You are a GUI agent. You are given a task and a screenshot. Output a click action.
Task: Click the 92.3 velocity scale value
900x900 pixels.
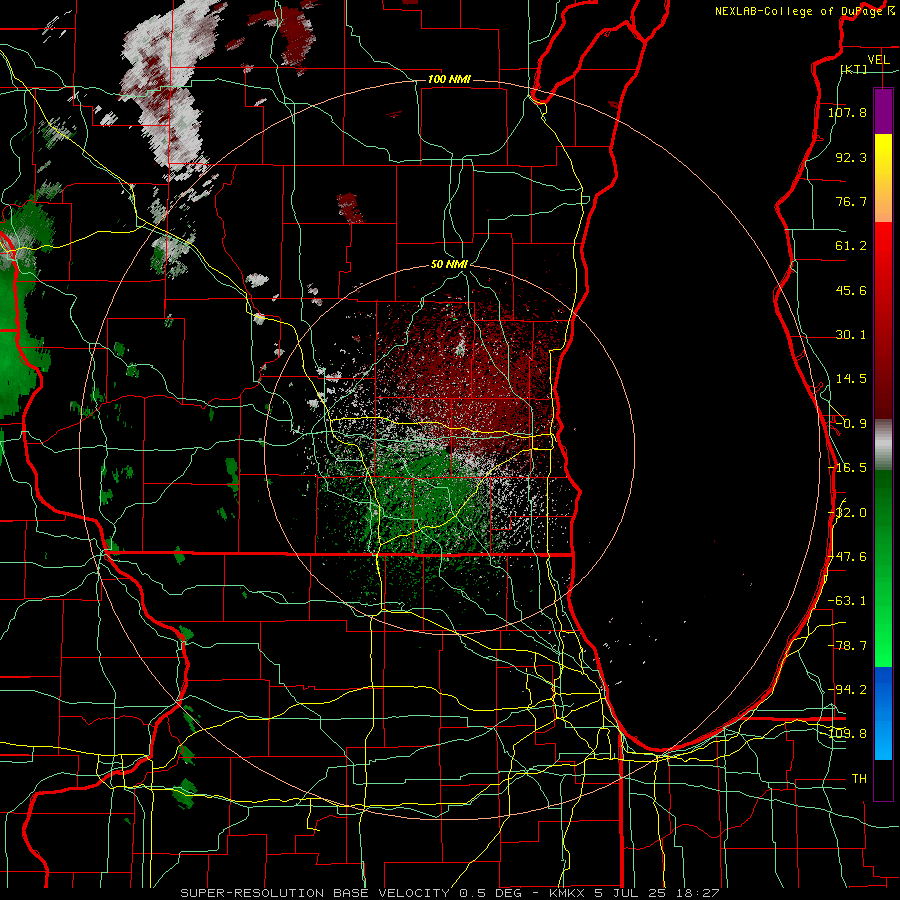click(851, 157)
